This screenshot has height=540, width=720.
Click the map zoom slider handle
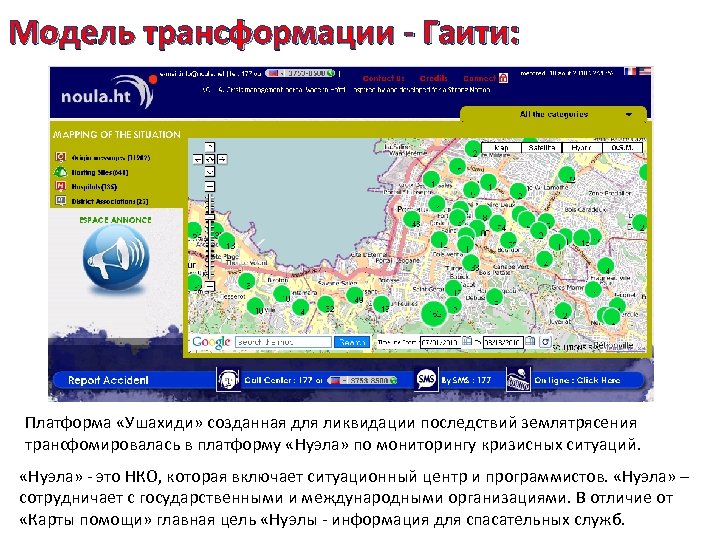click(x=210, y=216)
